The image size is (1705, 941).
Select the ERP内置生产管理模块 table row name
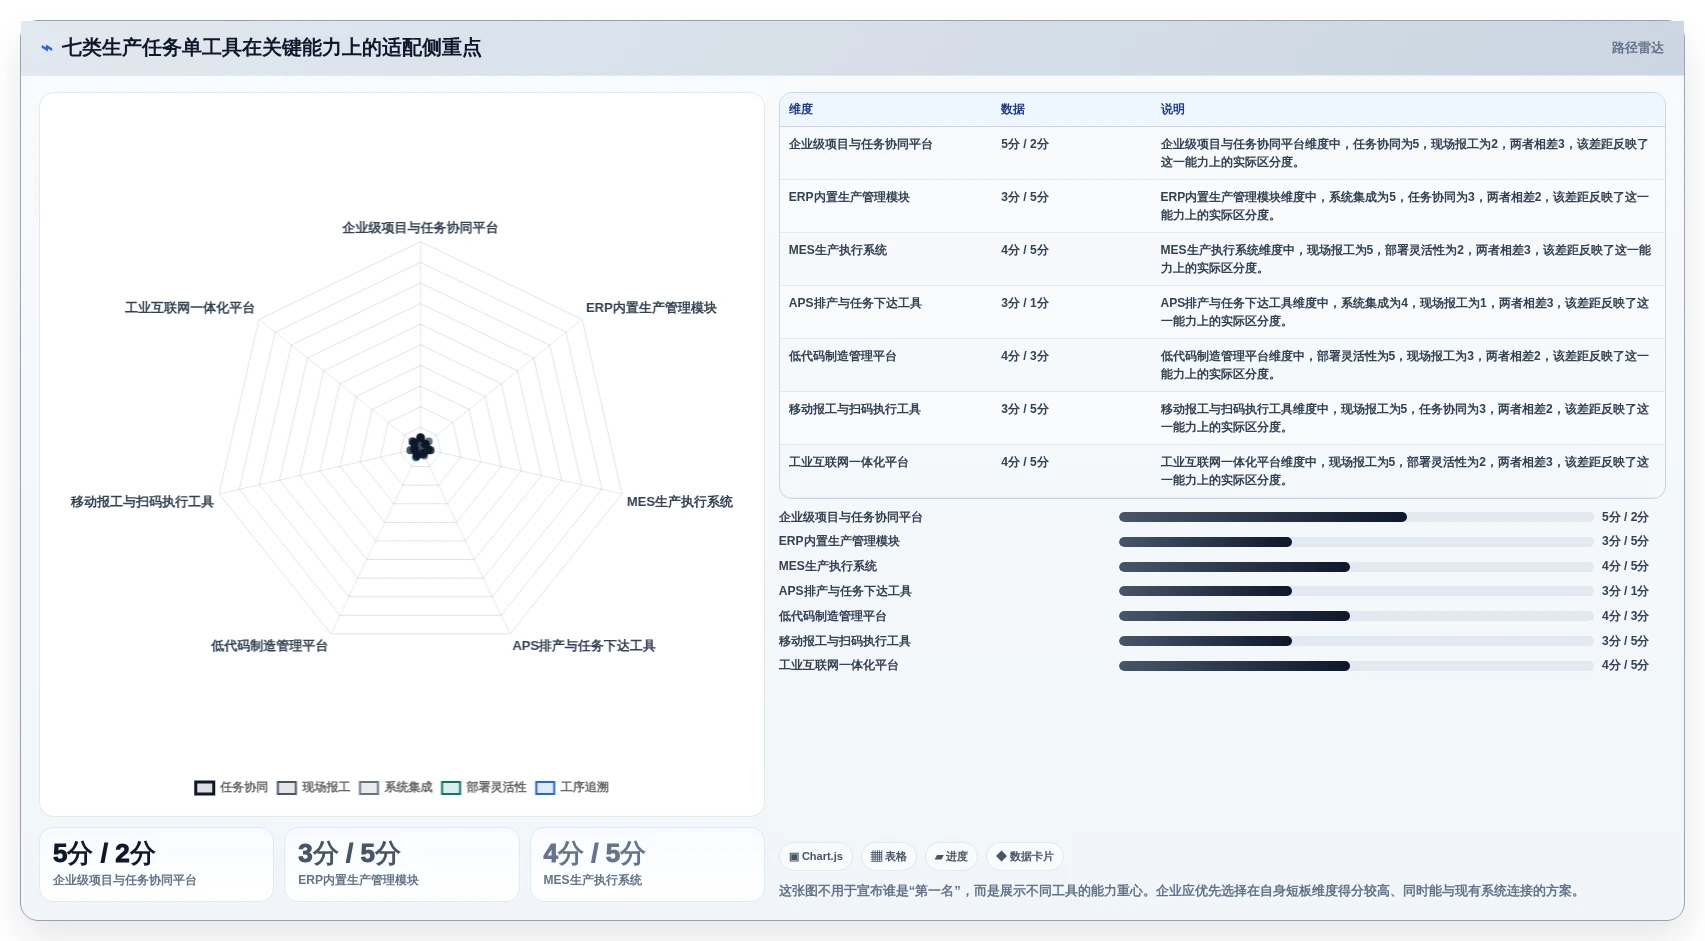coord(849,198)
